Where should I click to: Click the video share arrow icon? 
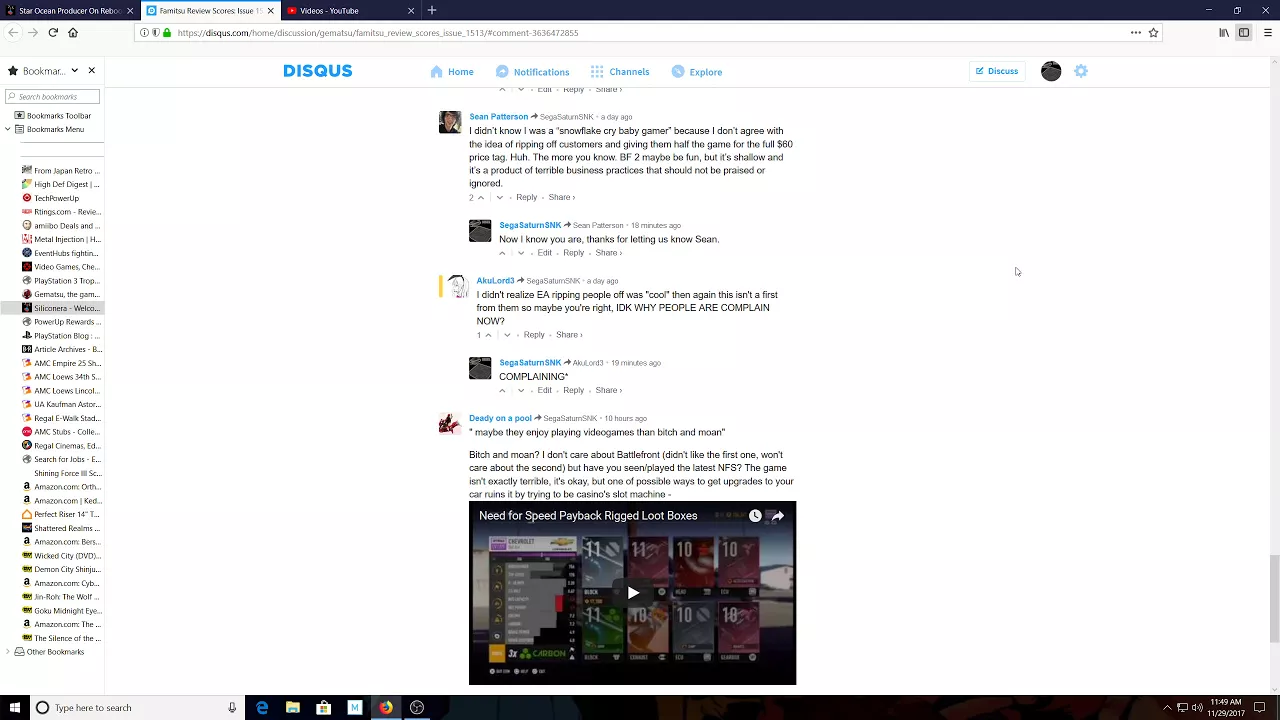(x=777, y=516)
